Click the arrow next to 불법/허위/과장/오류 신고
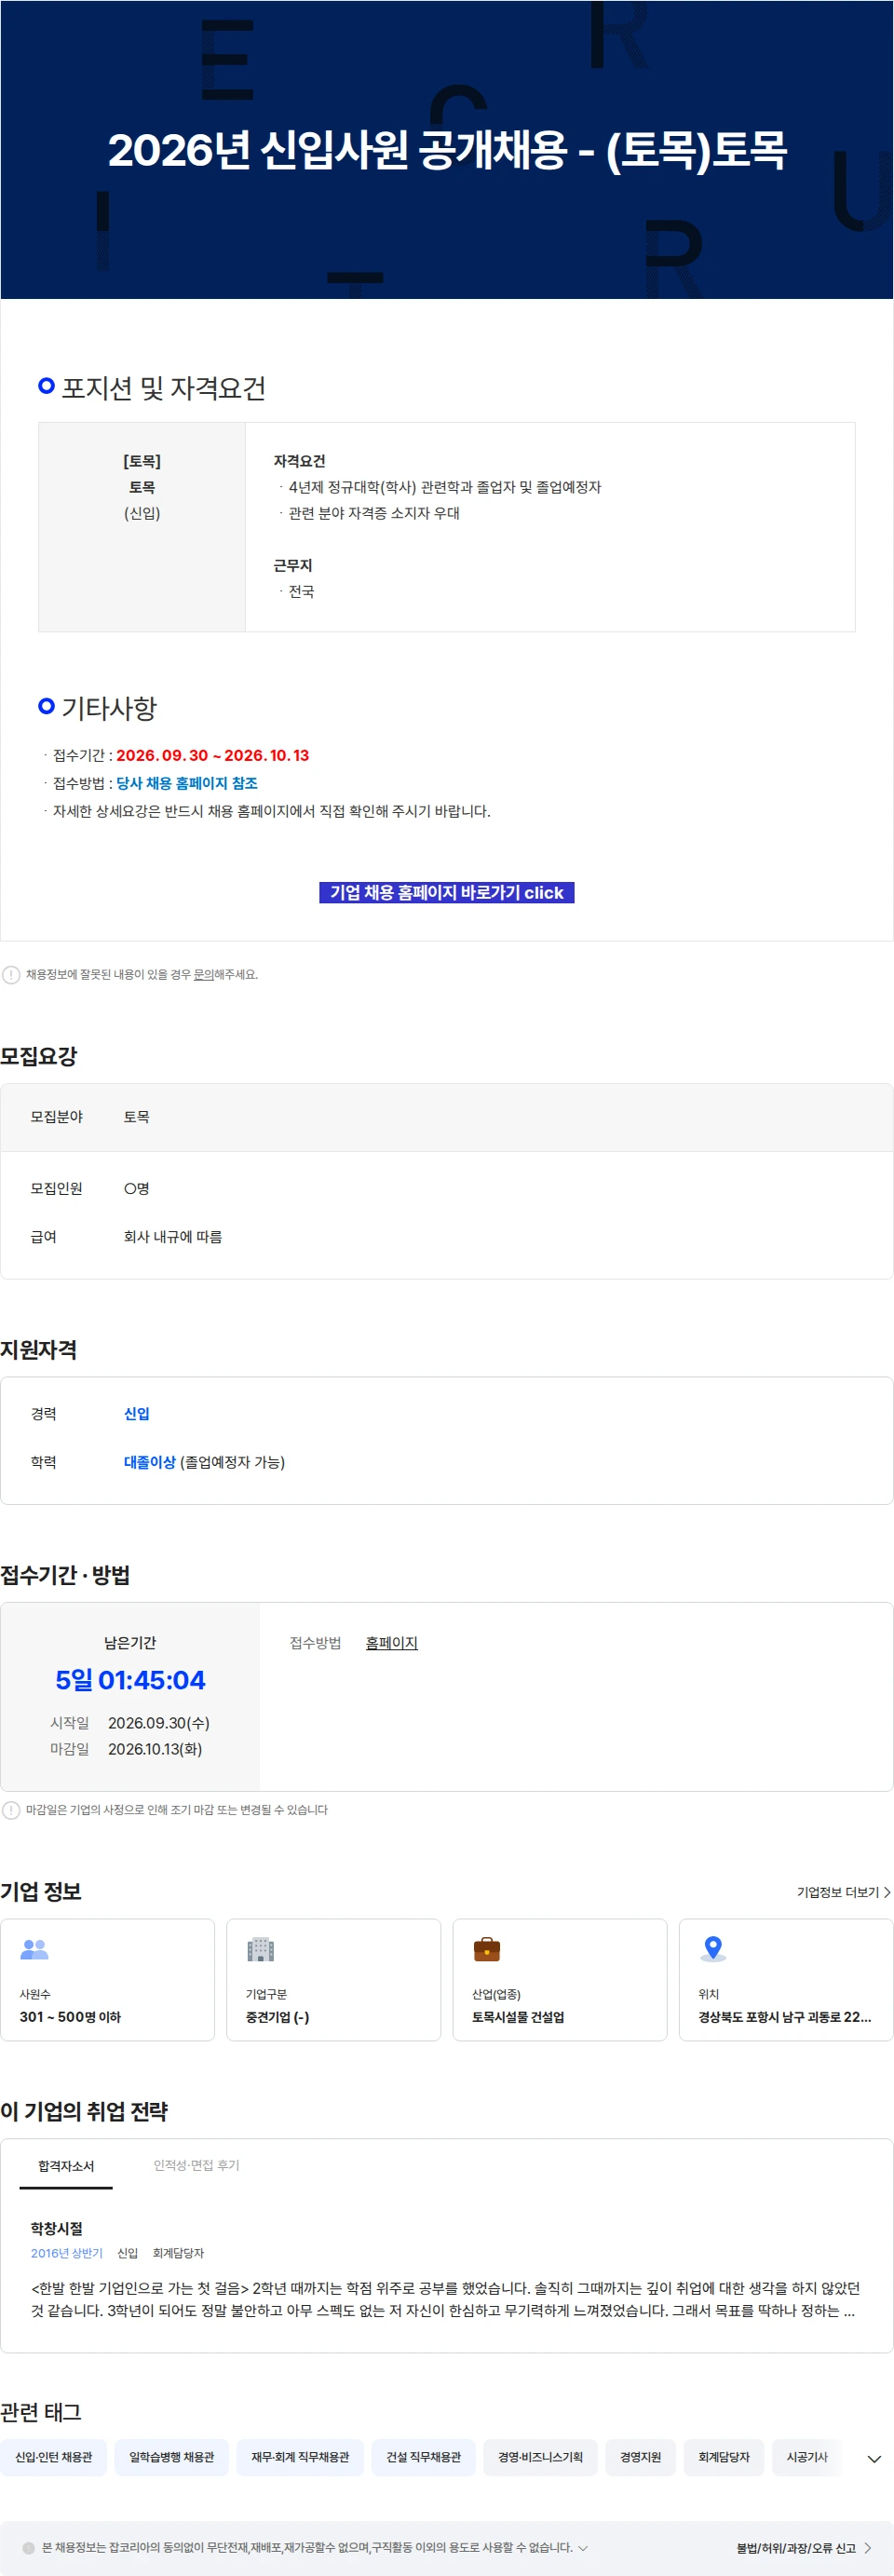894x2576 pixels. click(x=867, y=2548)
